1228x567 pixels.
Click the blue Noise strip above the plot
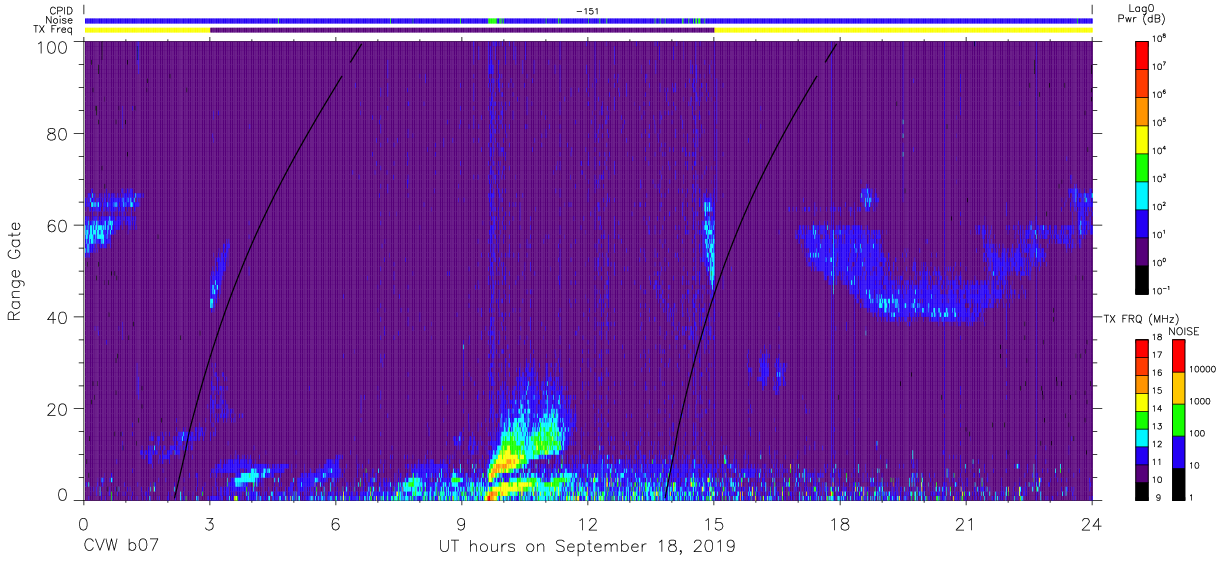pos(587,20)
